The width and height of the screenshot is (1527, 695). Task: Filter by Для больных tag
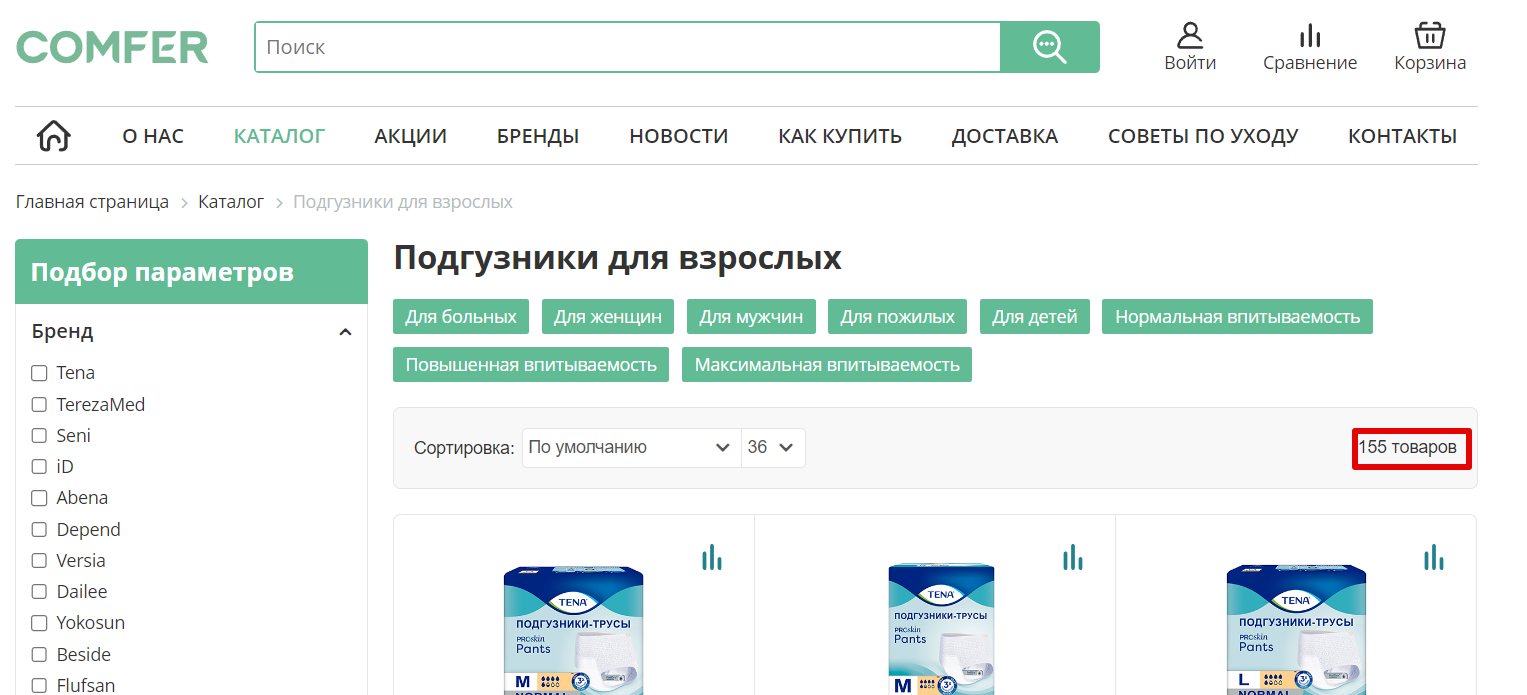tap(461, 317)
